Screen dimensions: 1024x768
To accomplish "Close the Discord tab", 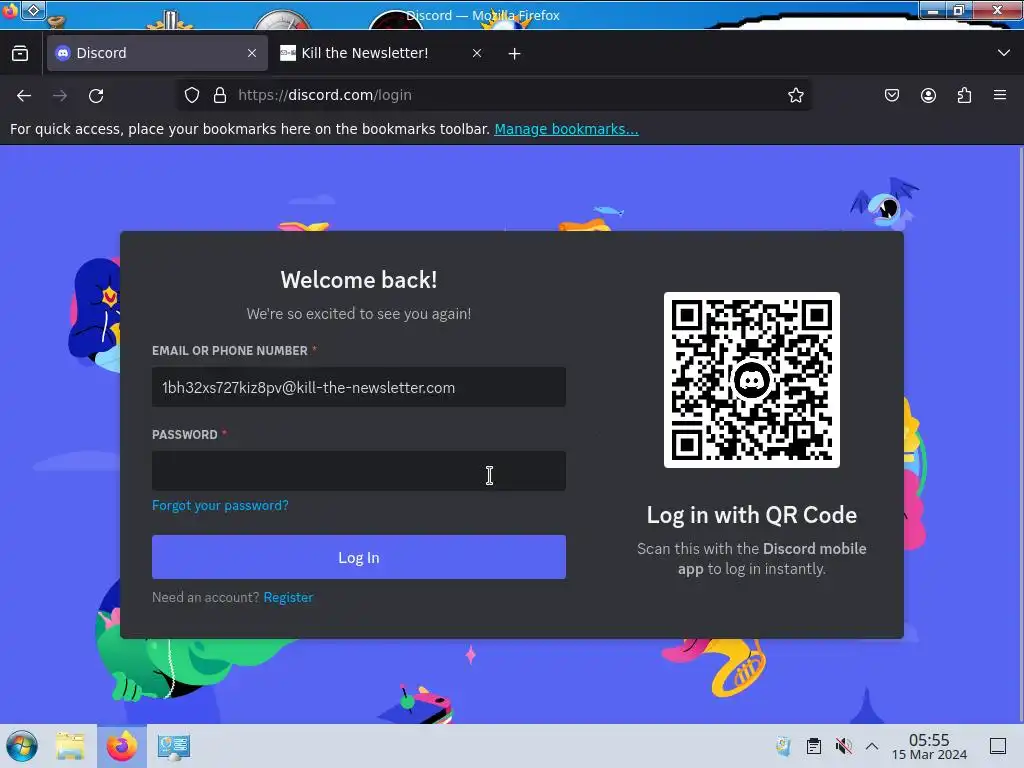I will tap(252, 54).
